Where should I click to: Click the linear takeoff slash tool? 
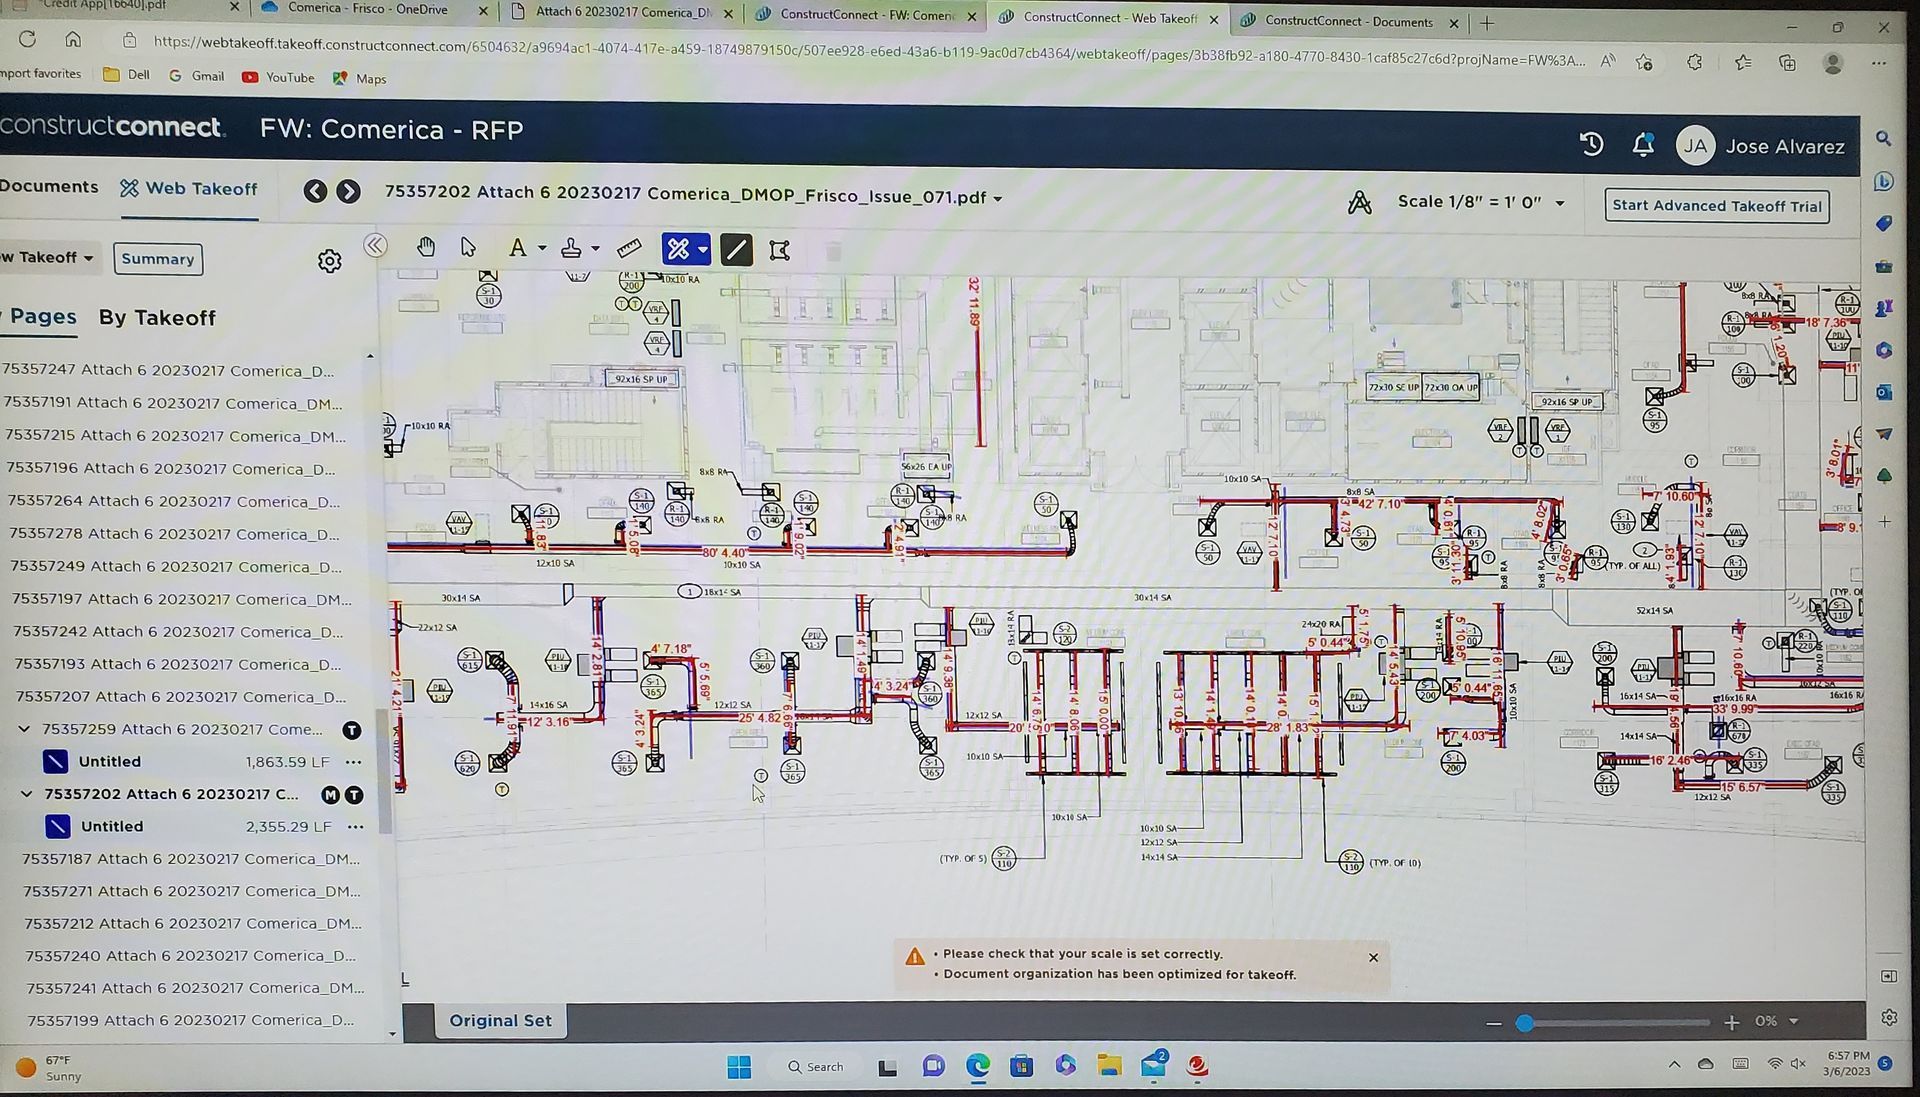(x=736, y=248)
